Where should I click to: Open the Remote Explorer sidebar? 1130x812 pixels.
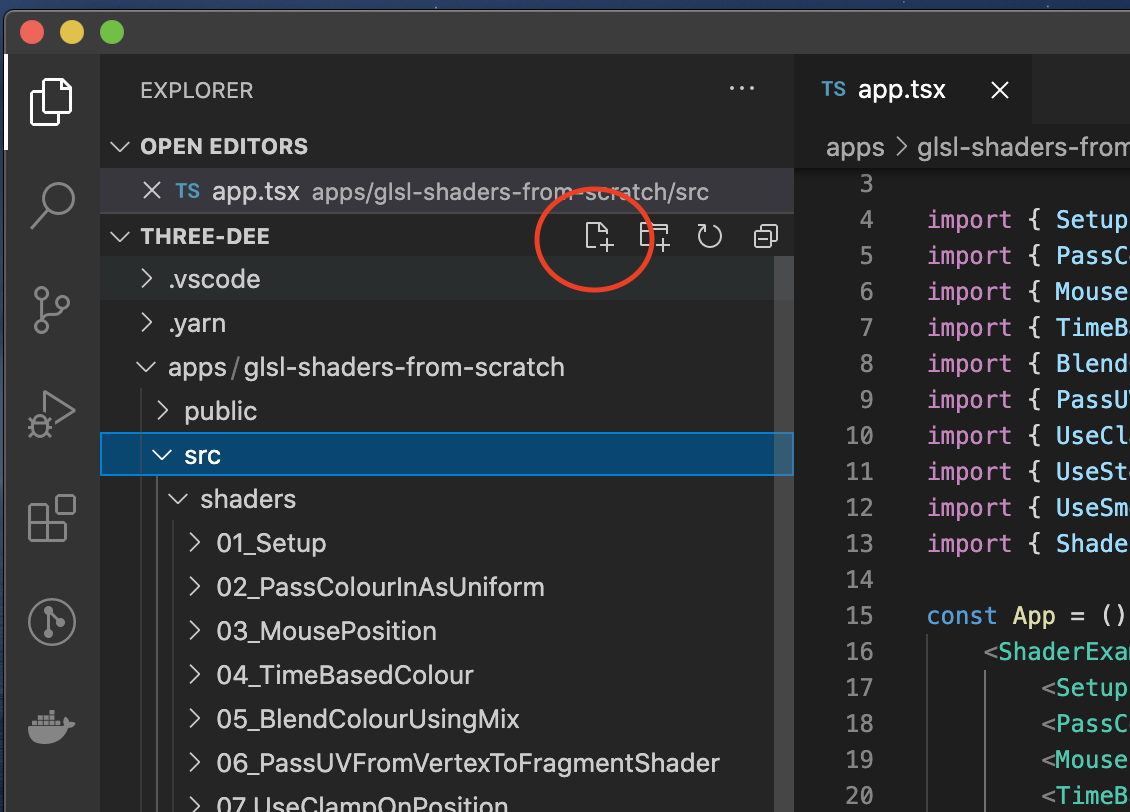[x=50, y=622]
